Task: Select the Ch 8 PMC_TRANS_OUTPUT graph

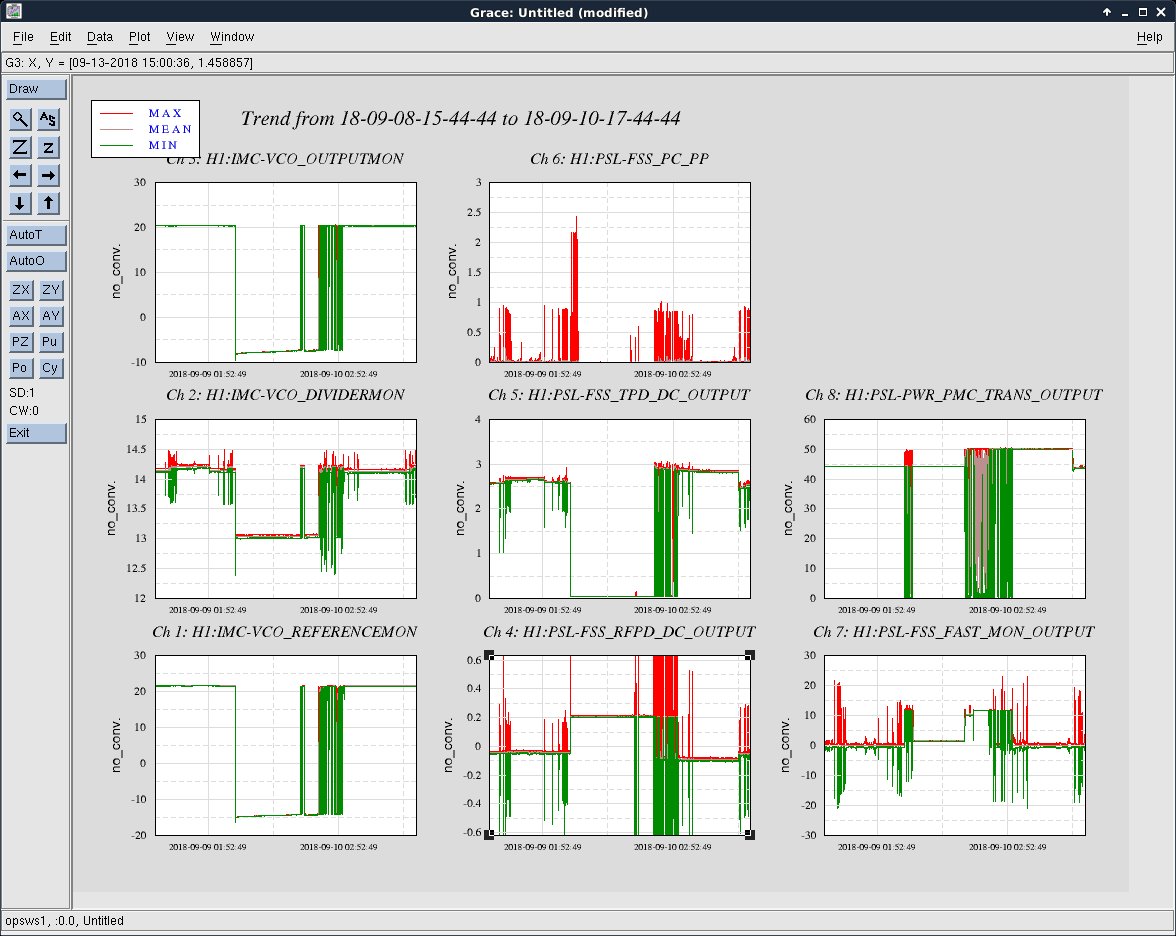Action: click(954, 508)
